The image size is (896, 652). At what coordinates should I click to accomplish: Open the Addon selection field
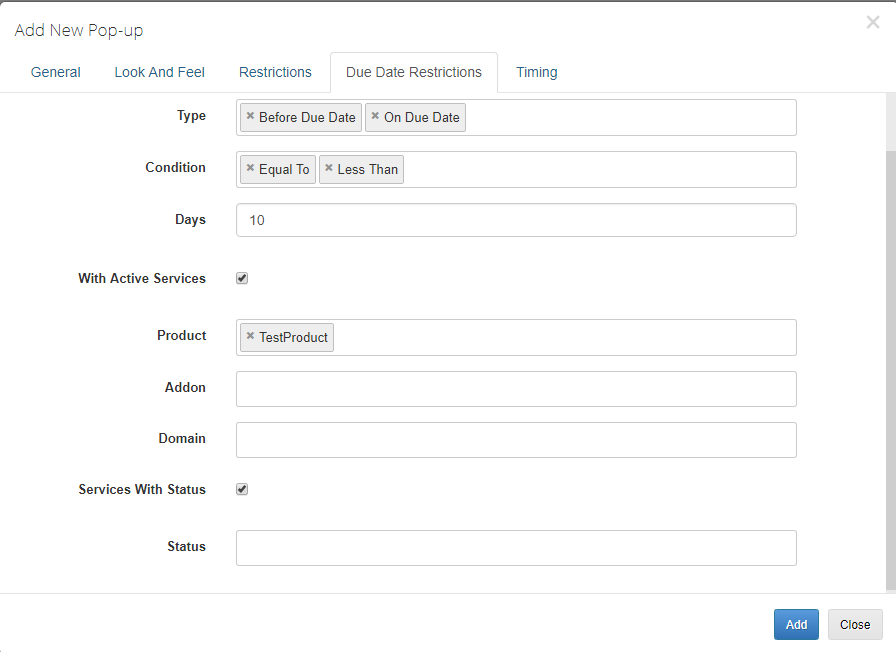pyautogui.click(x=516, y=389)
